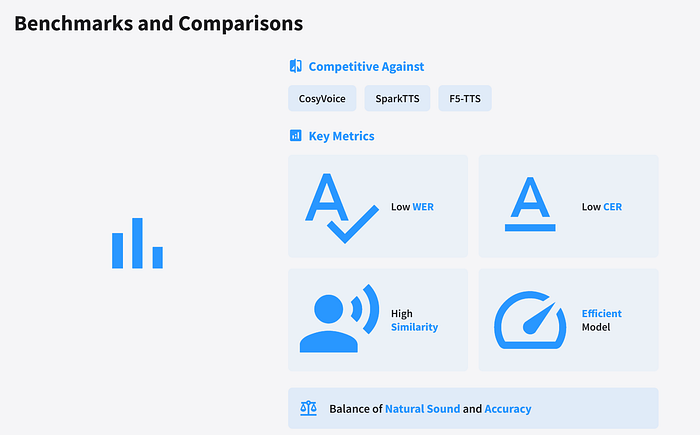
Task: Click the blue CER text
Action: (x=612, y=207)
